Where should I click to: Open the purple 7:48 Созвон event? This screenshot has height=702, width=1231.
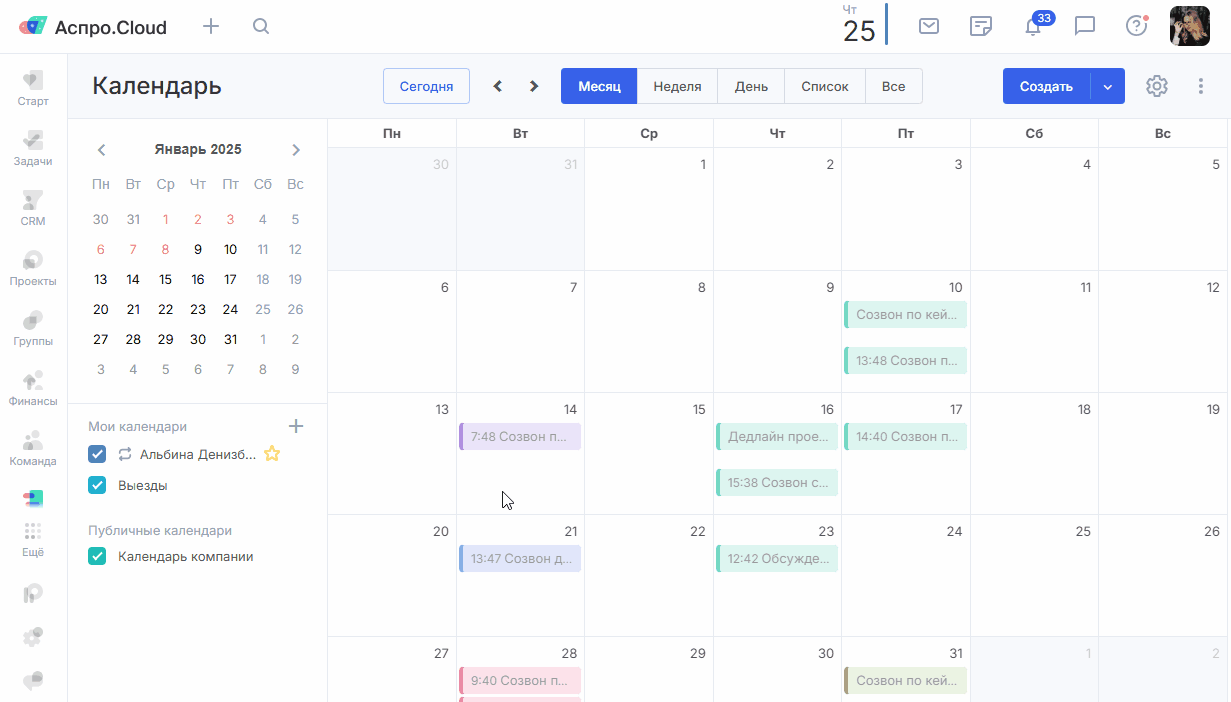tap(520, 437)
